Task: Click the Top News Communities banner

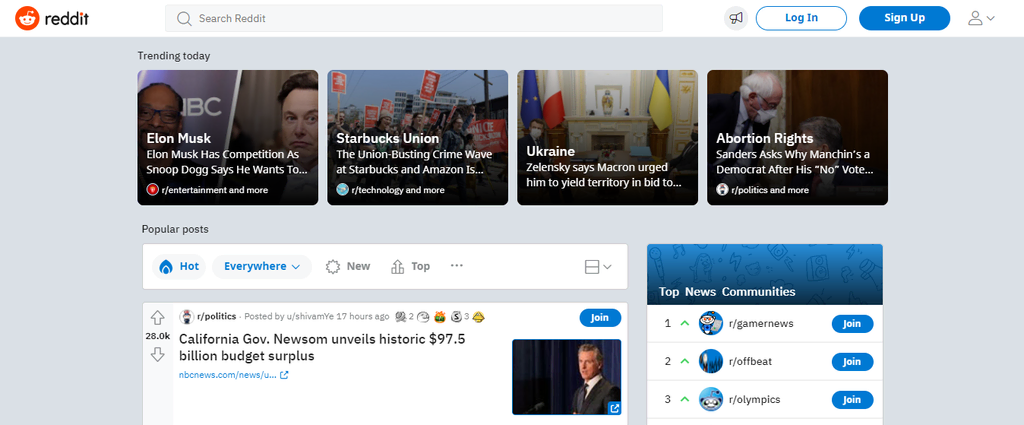Action: pyautogui.click(x=765, y=274)
